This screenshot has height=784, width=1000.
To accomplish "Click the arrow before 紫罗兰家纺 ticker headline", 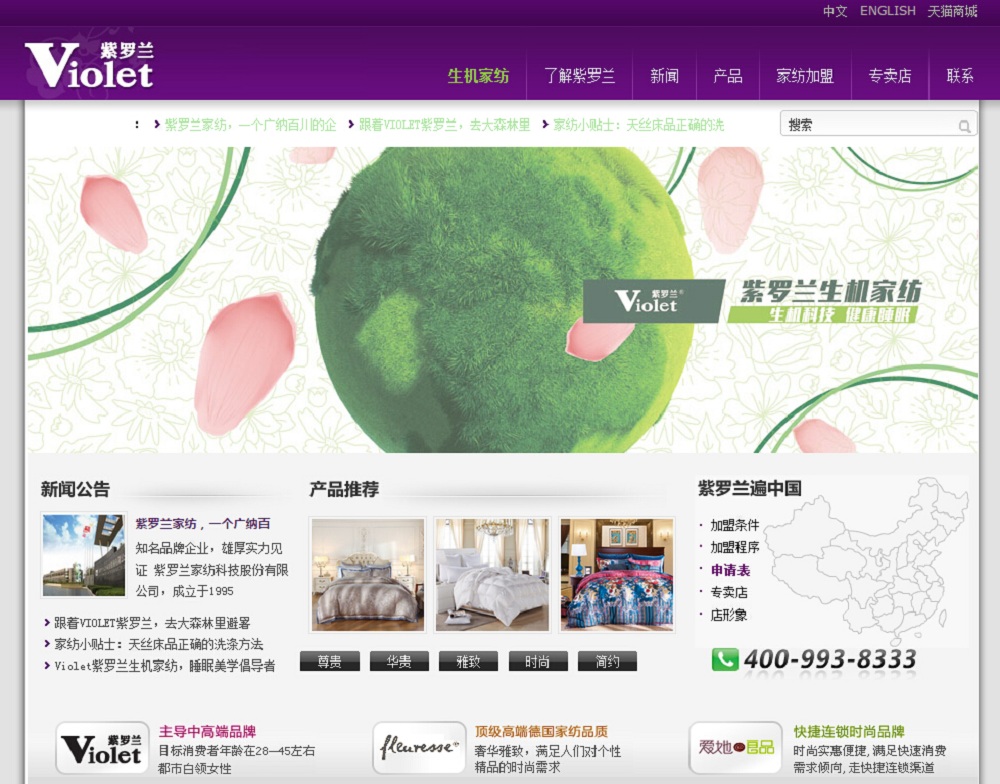I will pyautogui.click(x=157, y=124).
